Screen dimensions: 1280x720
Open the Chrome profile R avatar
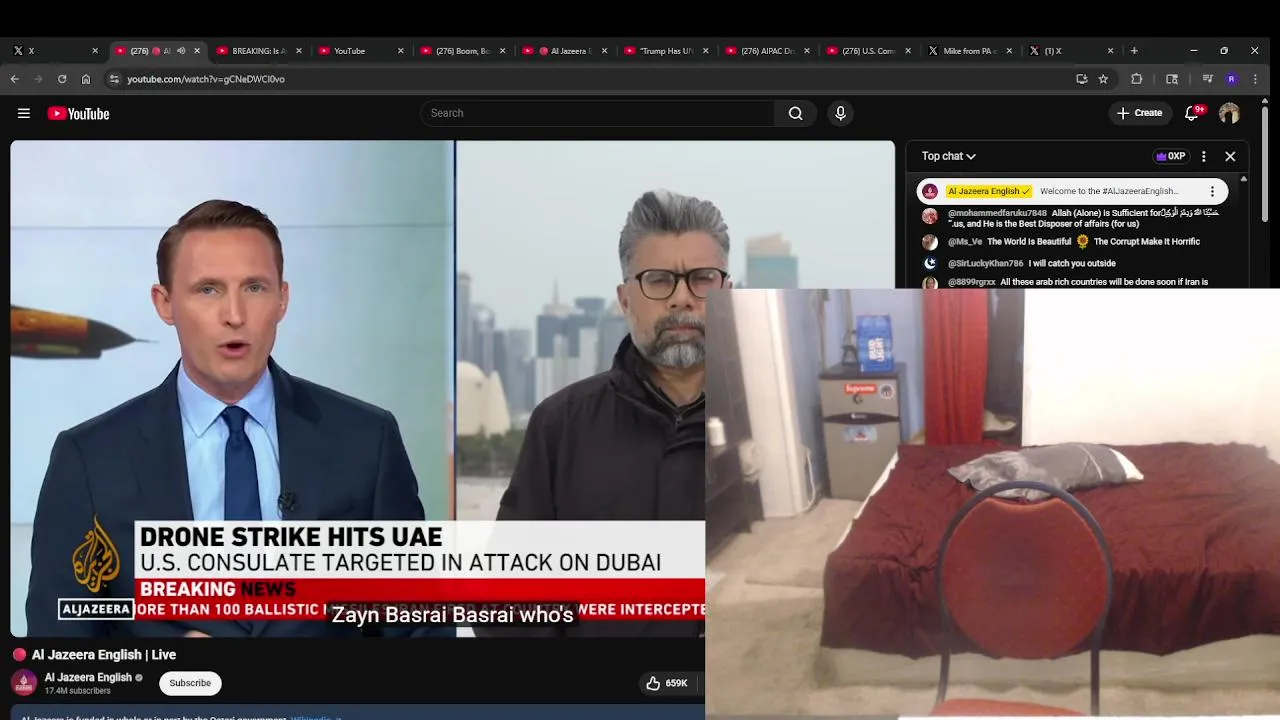coord(1231,79)
